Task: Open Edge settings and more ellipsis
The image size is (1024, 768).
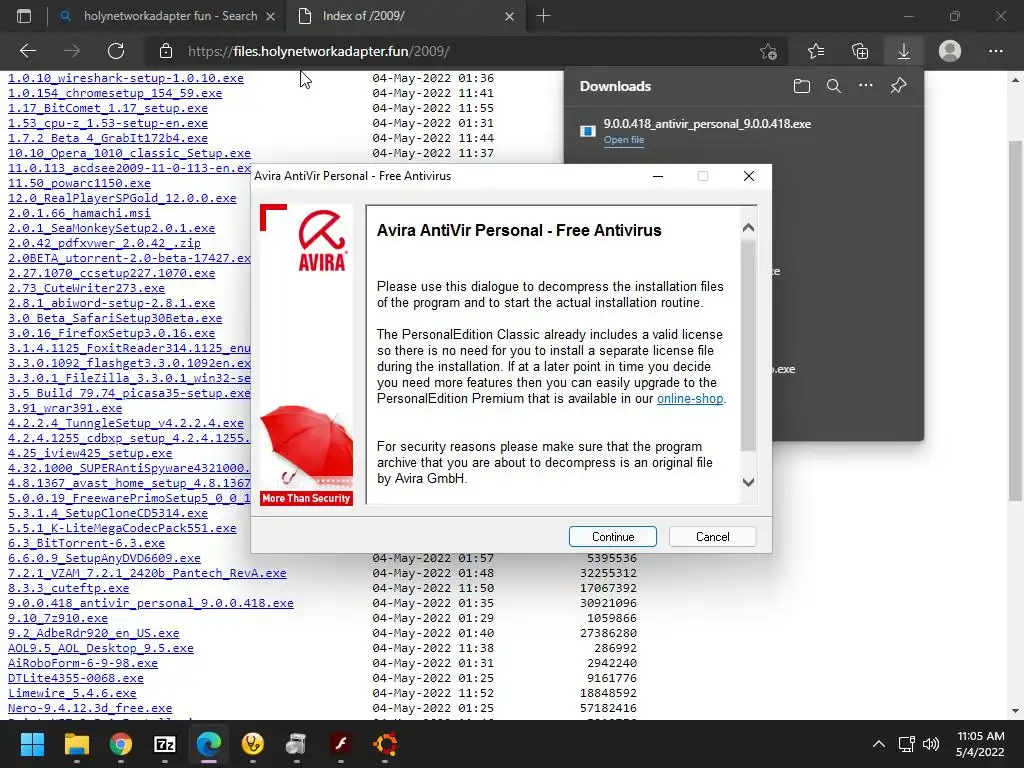Action: pyautogui.click(x=996, y=51)
